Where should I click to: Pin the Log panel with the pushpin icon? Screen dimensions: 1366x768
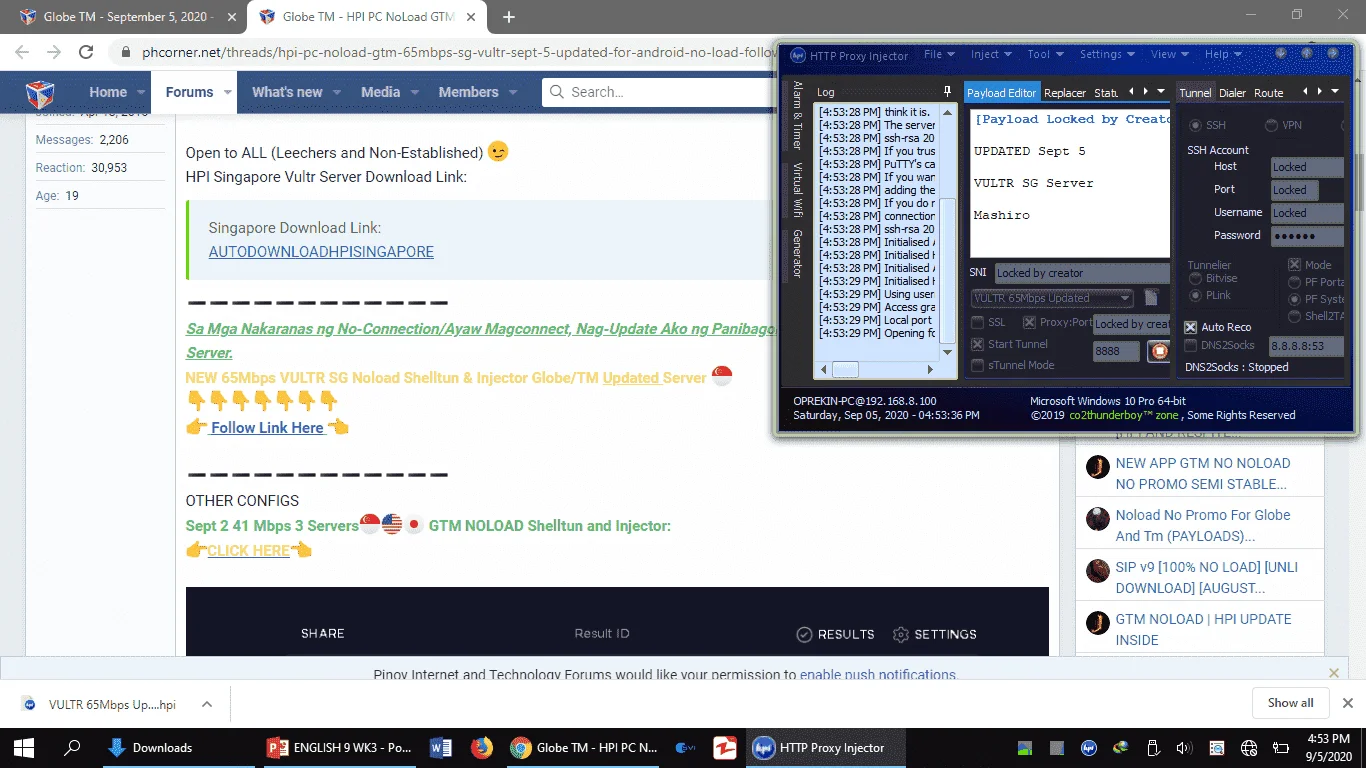(x=948, y=92)
